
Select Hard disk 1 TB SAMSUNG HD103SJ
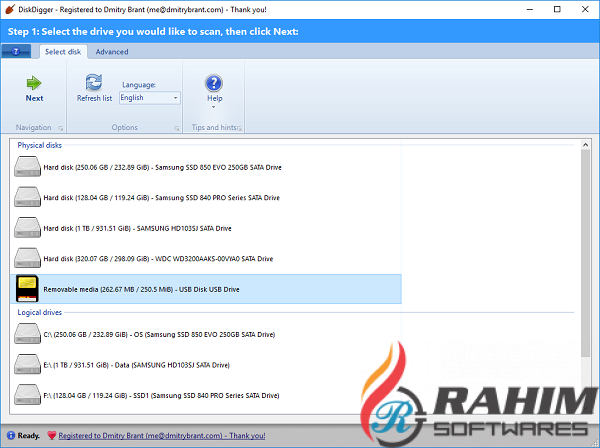(207, 228)
